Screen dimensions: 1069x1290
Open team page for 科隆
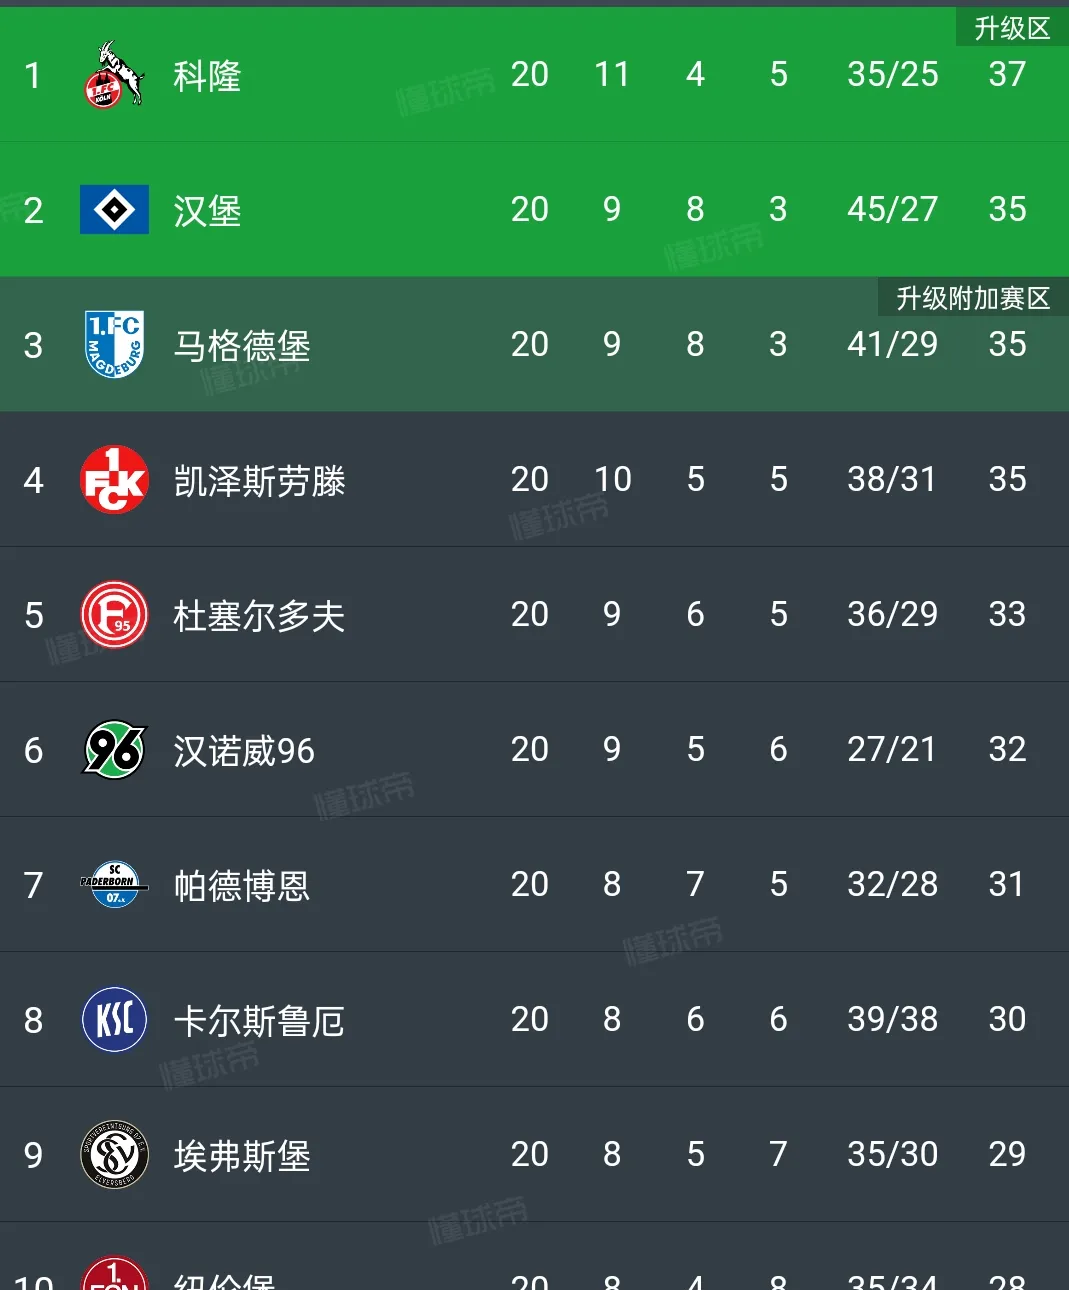[207, 76]
